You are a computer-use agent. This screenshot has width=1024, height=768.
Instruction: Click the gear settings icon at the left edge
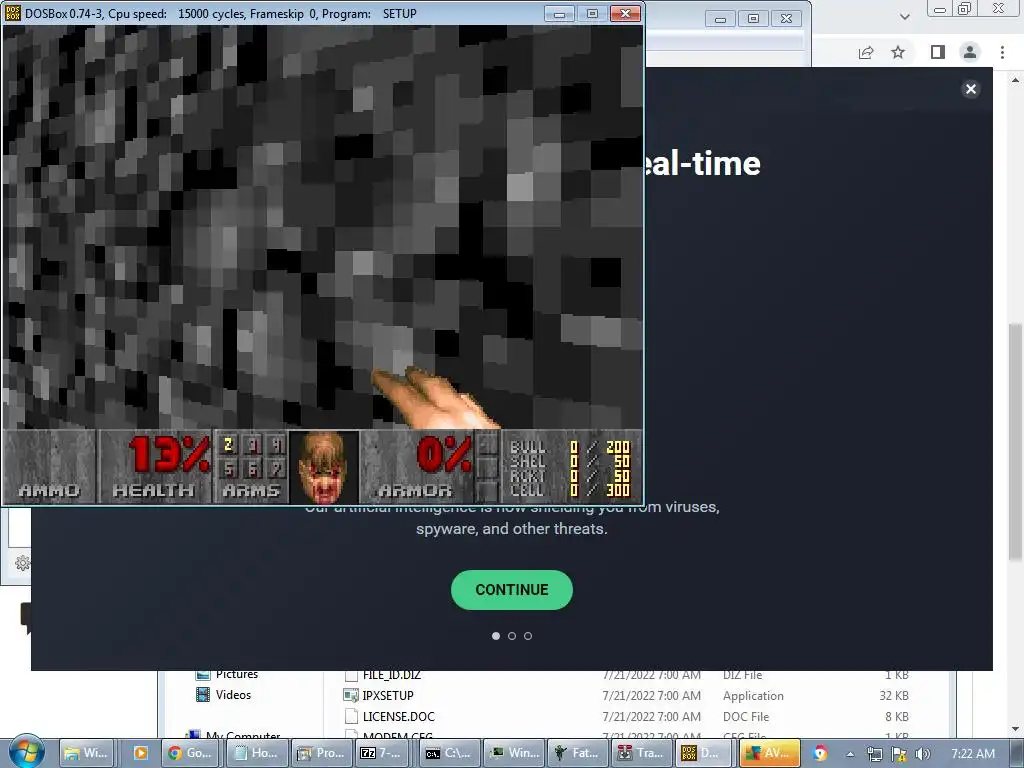point(22,563)
